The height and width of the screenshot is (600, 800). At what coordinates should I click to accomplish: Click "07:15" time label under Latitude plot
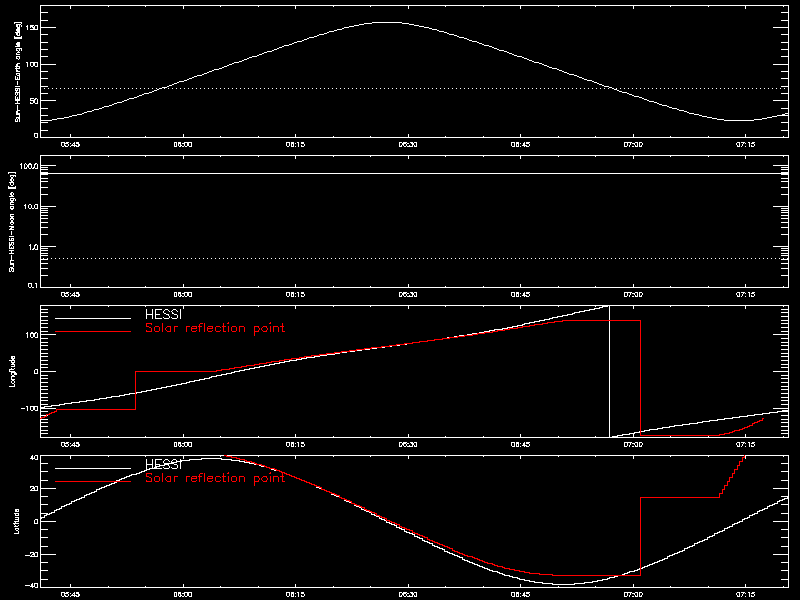coord(745,594)
